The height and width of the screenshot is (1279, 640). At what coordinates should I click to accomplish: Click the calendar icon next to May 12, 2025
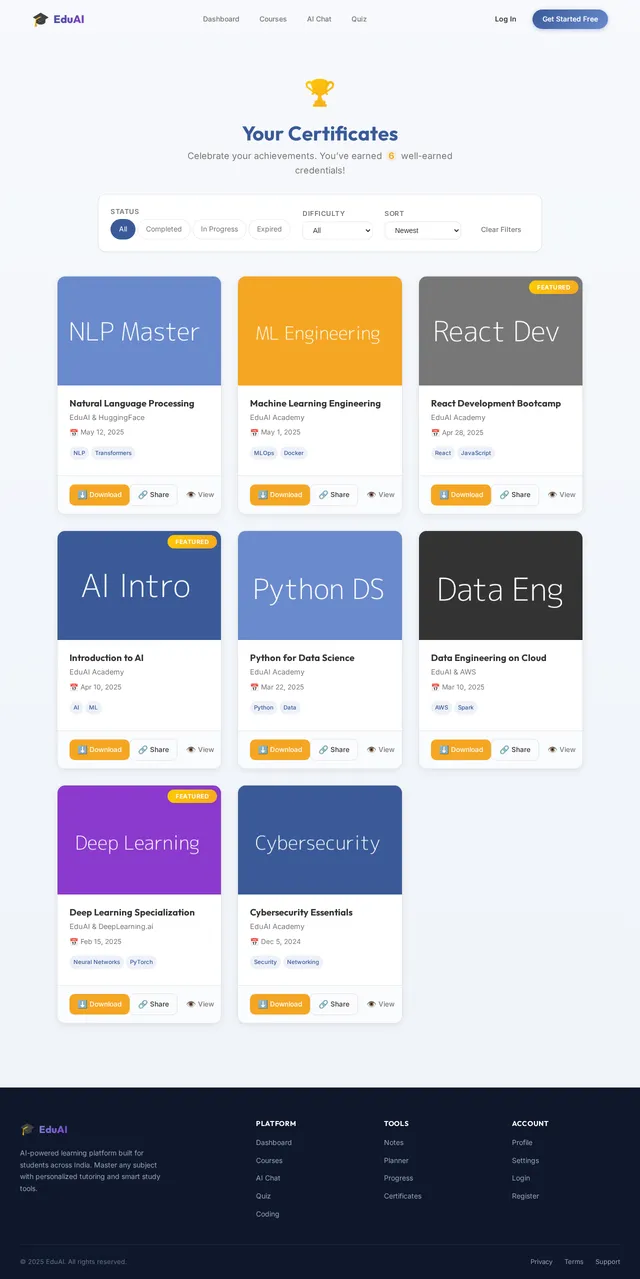[x=74, y=433]
